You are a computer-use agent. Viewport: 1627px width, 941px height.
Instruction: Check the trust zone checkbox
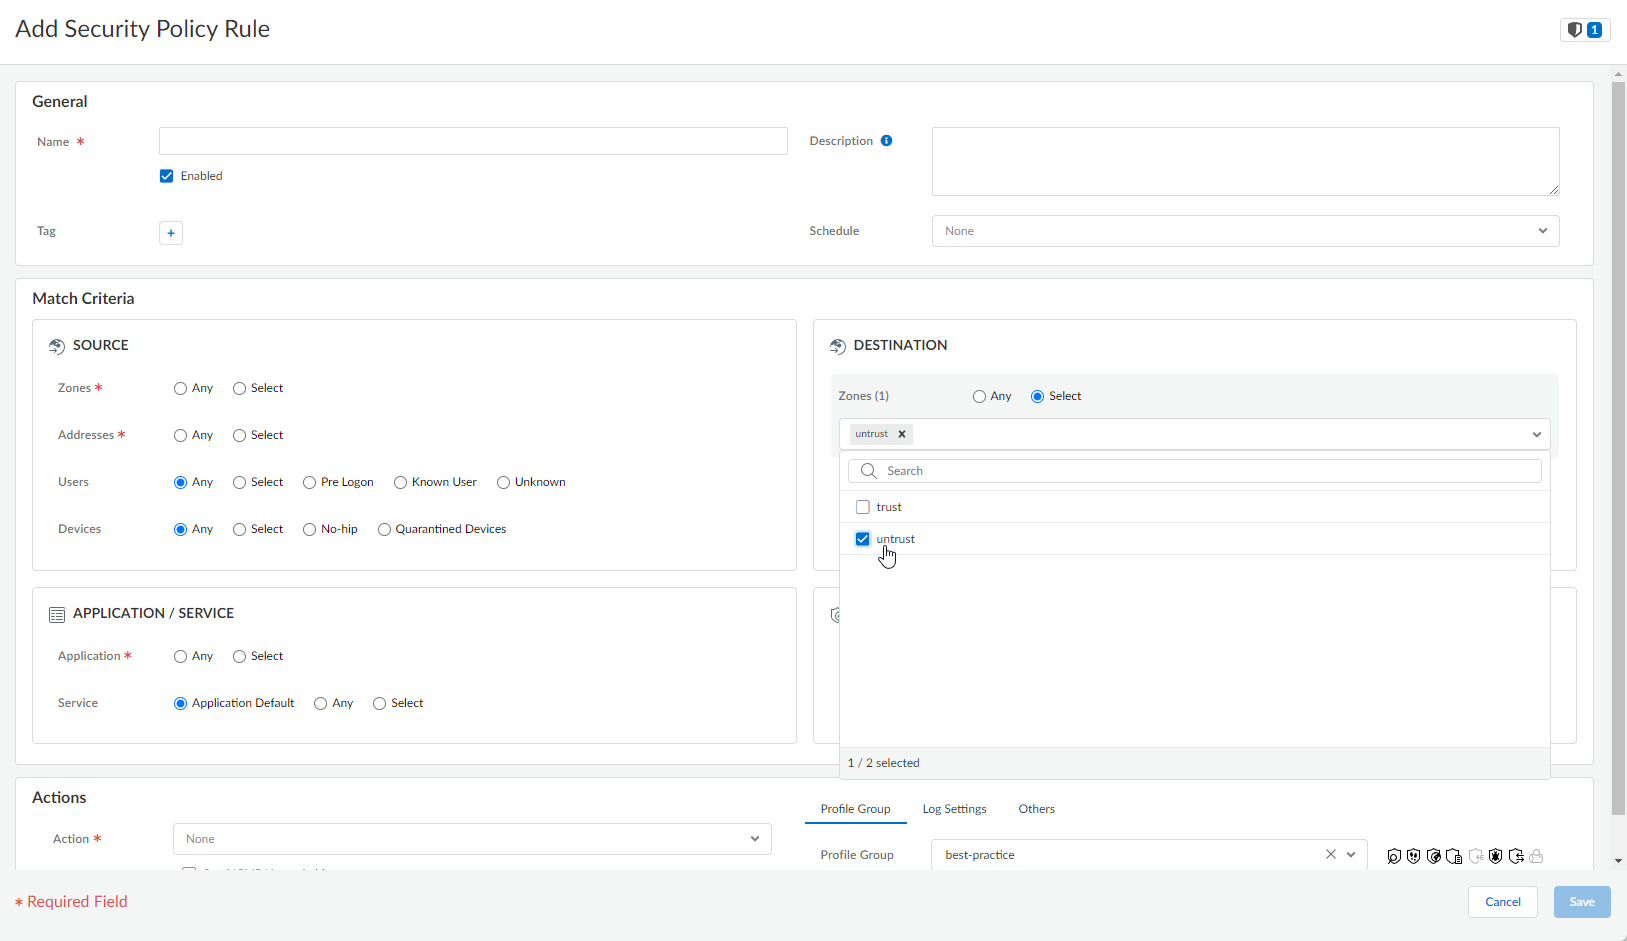click(x=863, y=507)
